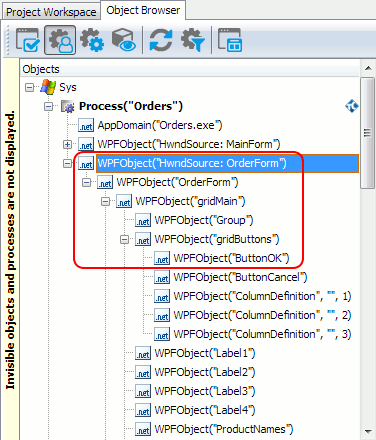
Task: Click the window-with-checkmark toolbar icon
Action: 27,40
